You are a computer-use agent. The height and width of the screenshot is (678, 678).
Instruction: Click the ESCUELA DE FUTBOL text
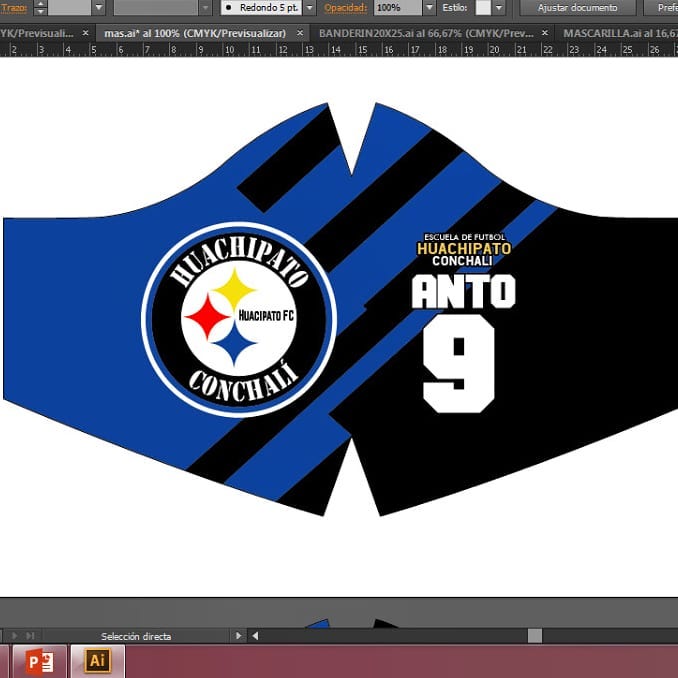click(464, 237)
